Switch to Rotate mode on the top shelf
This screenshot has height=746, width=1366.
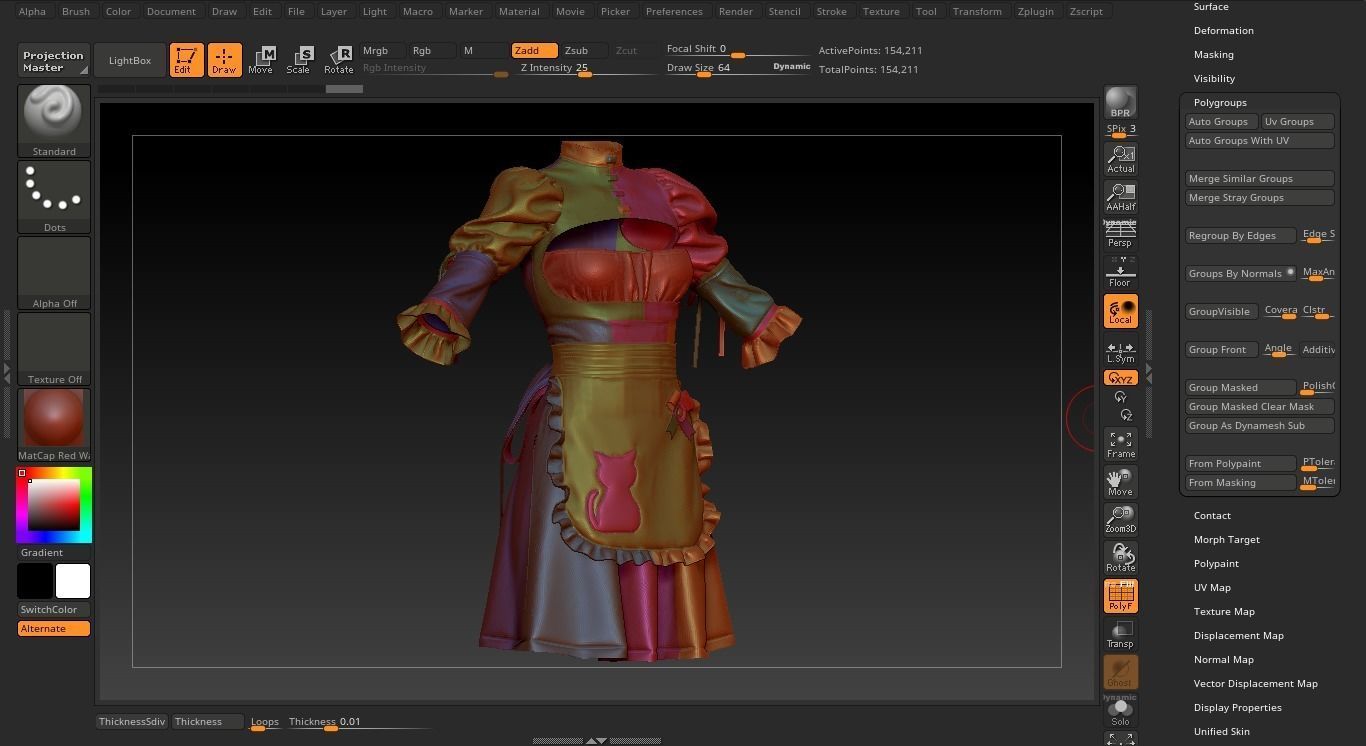point(339,59)
